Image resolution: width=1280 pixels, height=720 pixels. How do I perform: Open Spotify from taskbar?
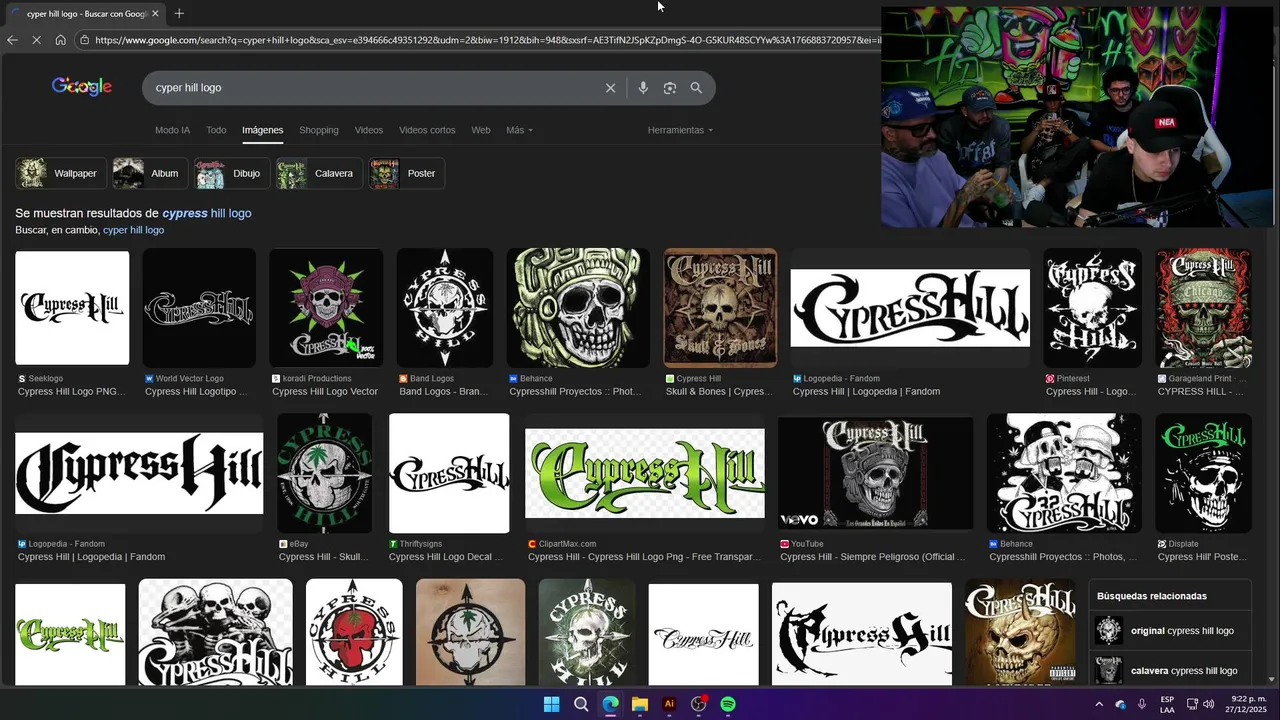[728, 704]
